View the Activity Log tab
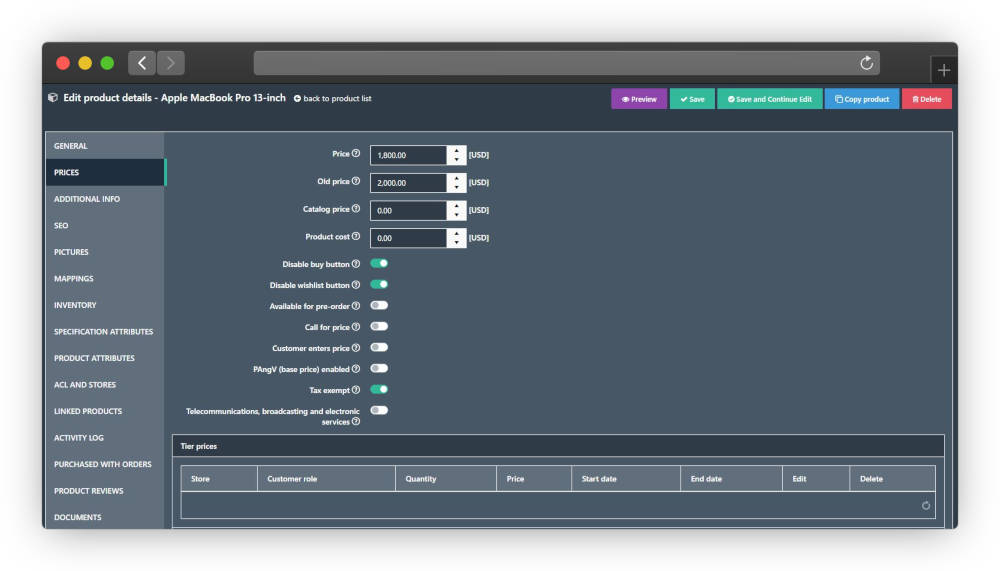Screen dimensions: 1000x571 point(105,438)
